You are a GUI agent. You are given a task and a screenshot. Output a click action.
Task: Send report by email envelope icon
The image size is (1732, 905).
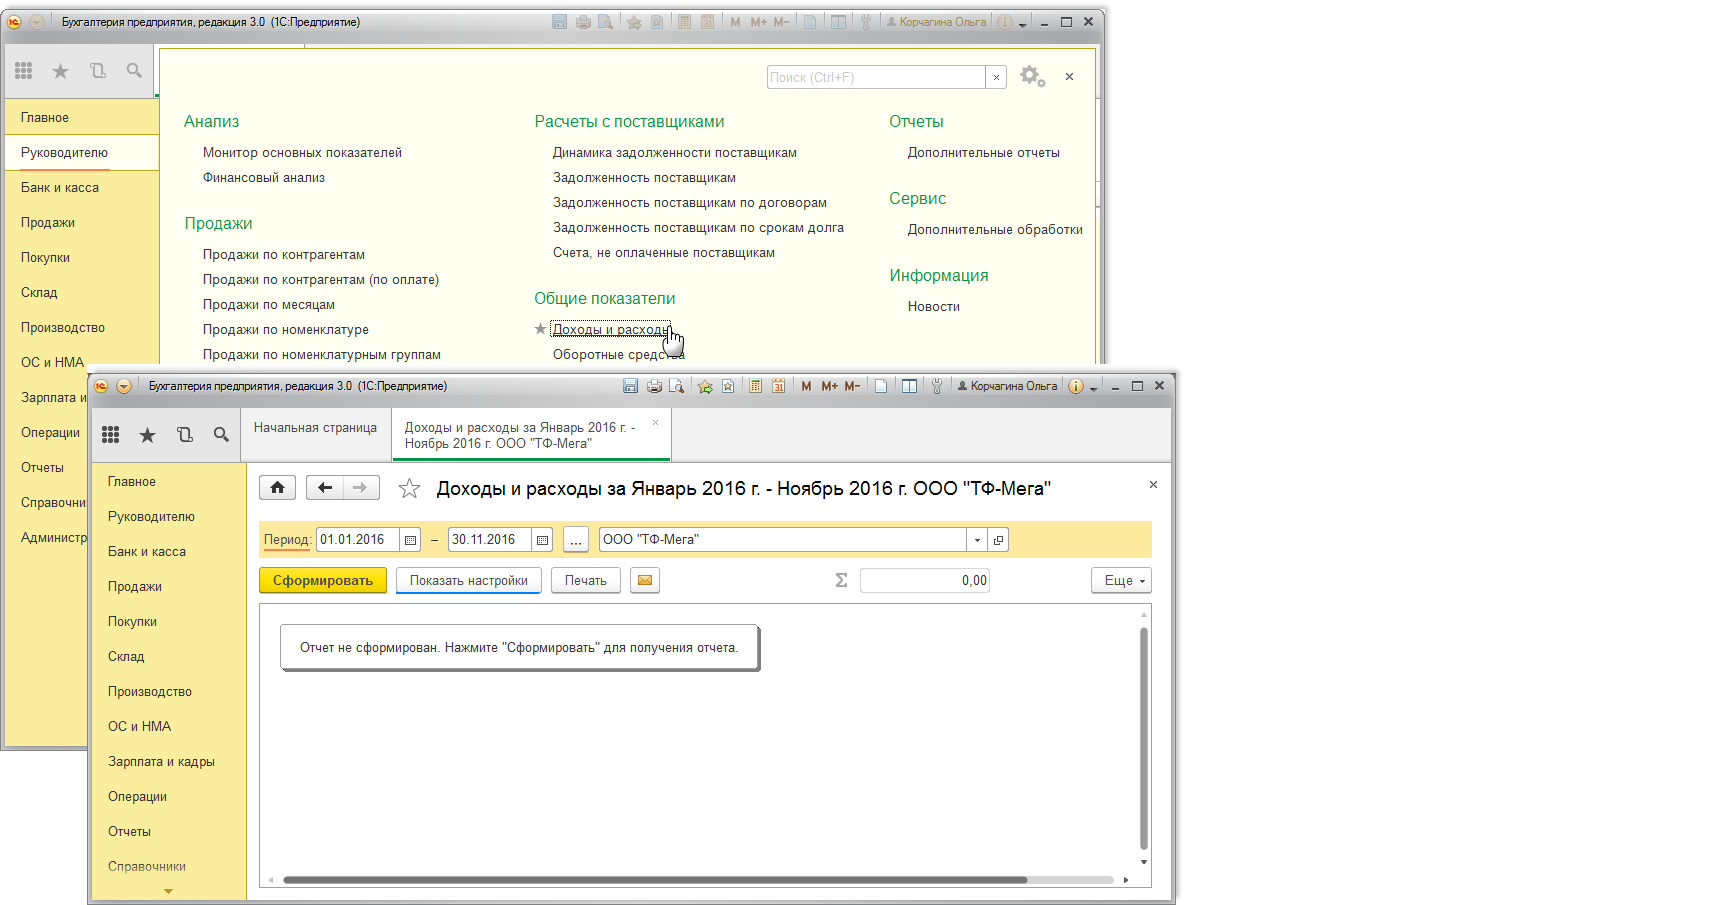coord(645,580)
